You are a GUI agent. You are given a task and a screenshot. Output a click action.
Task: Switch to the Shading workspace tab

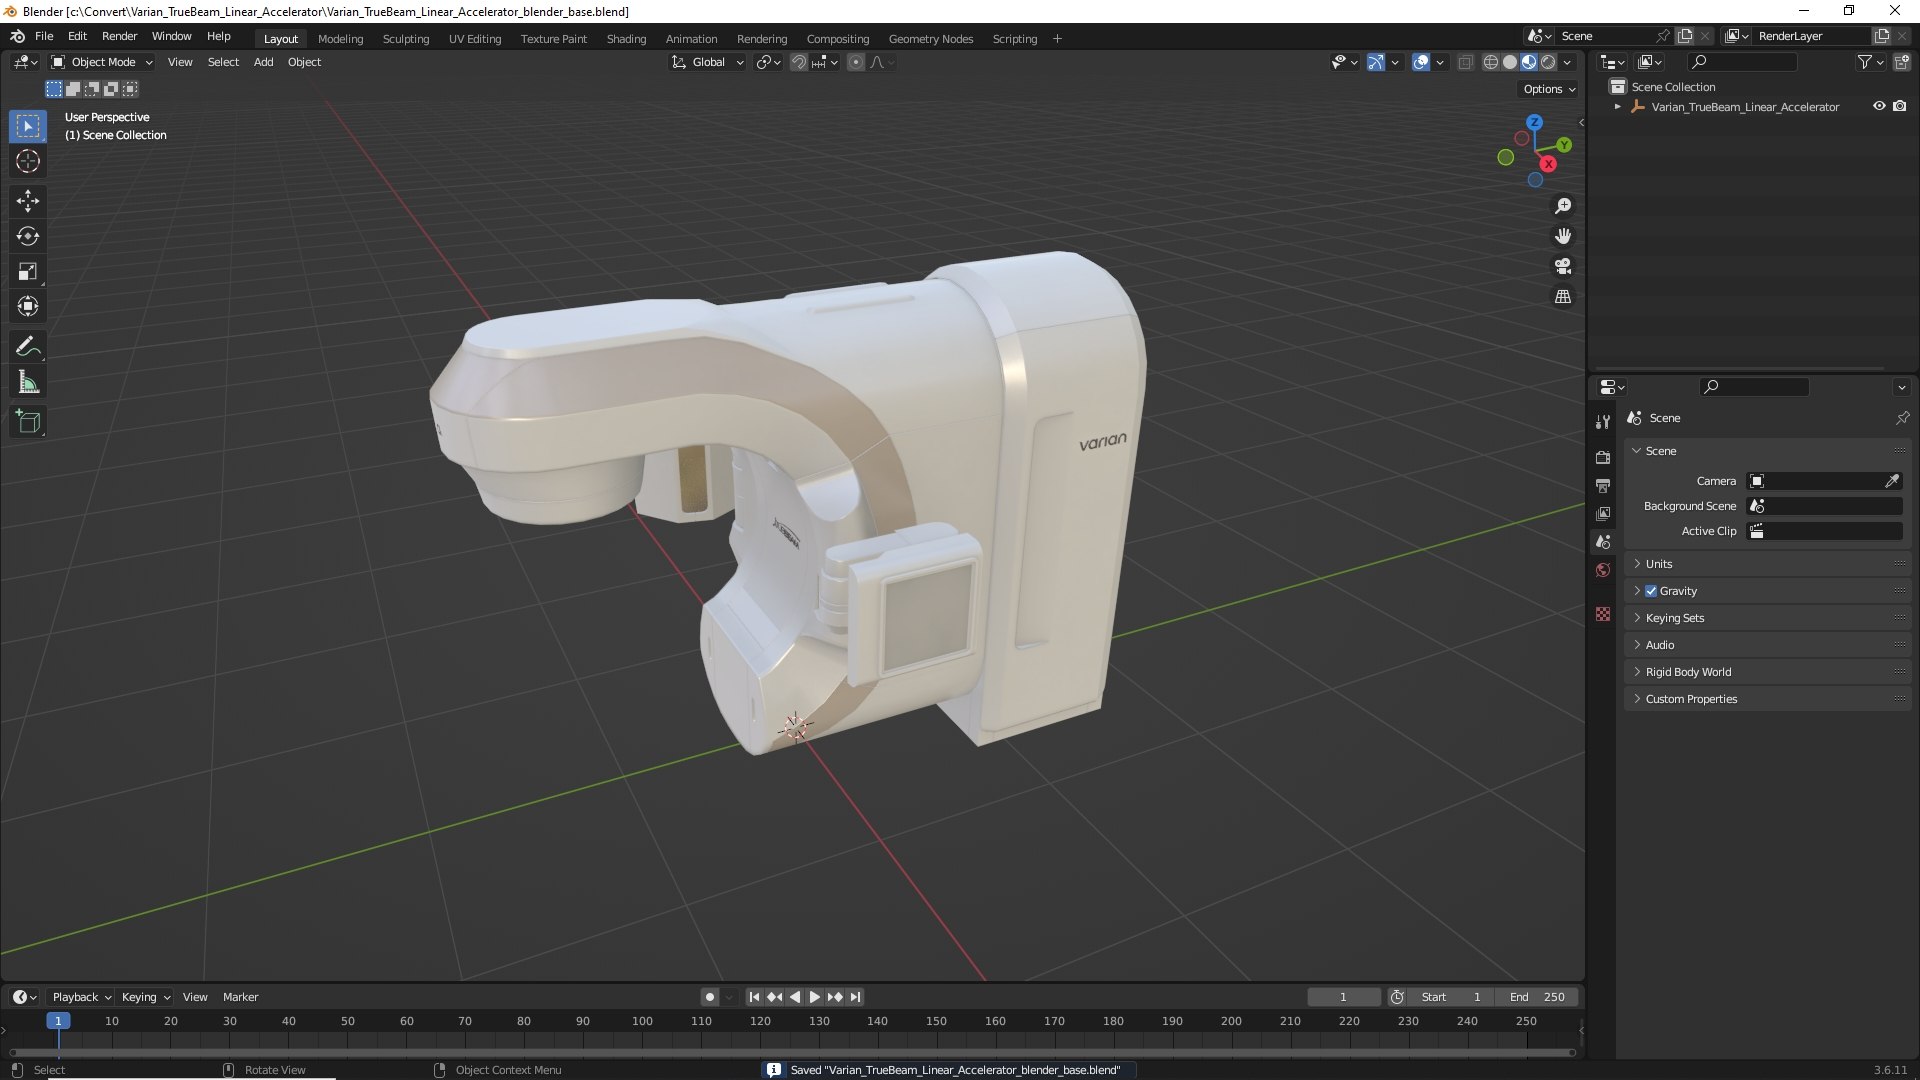point(626,39)
